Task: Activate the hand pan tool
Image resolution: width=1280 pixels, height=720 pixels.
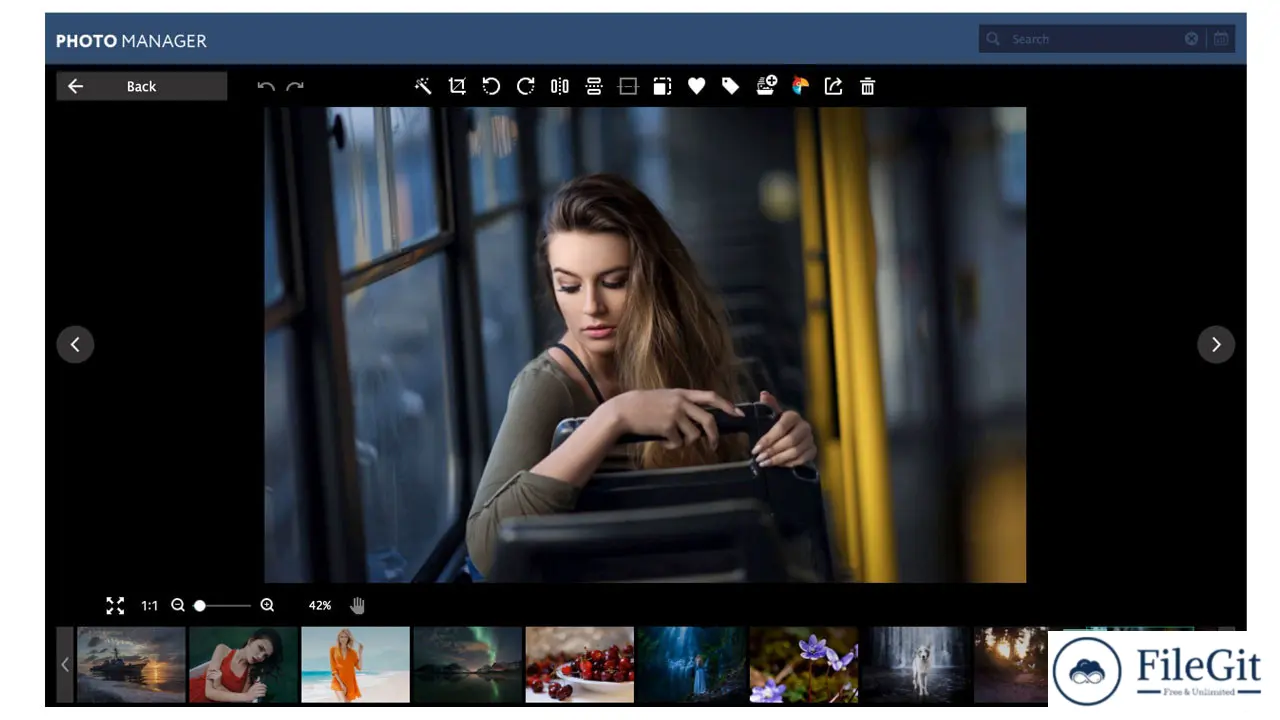Action: (x=357, y=605)
